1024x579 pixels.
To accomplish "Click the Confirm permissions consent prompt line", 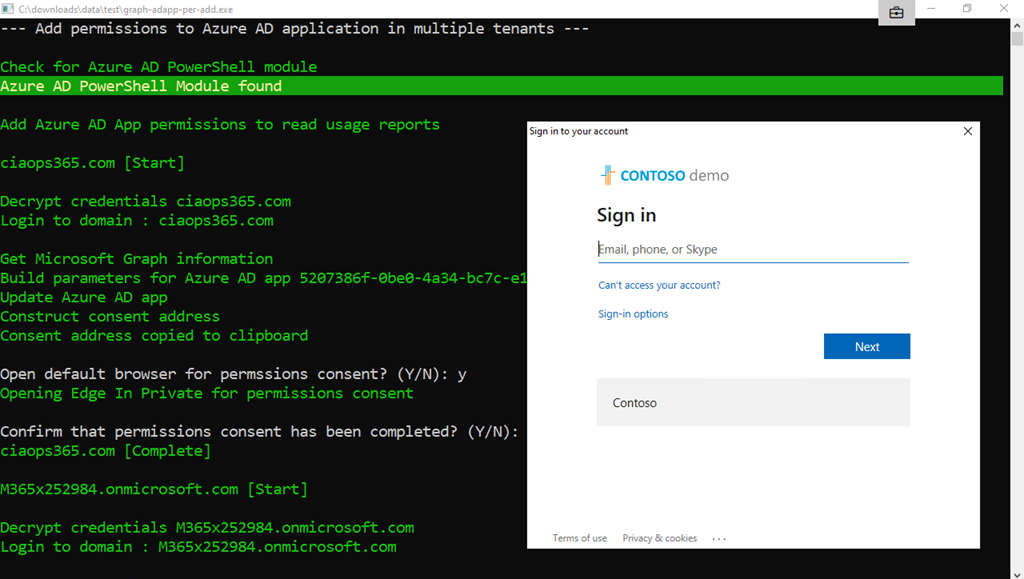I will coord(260,432).
